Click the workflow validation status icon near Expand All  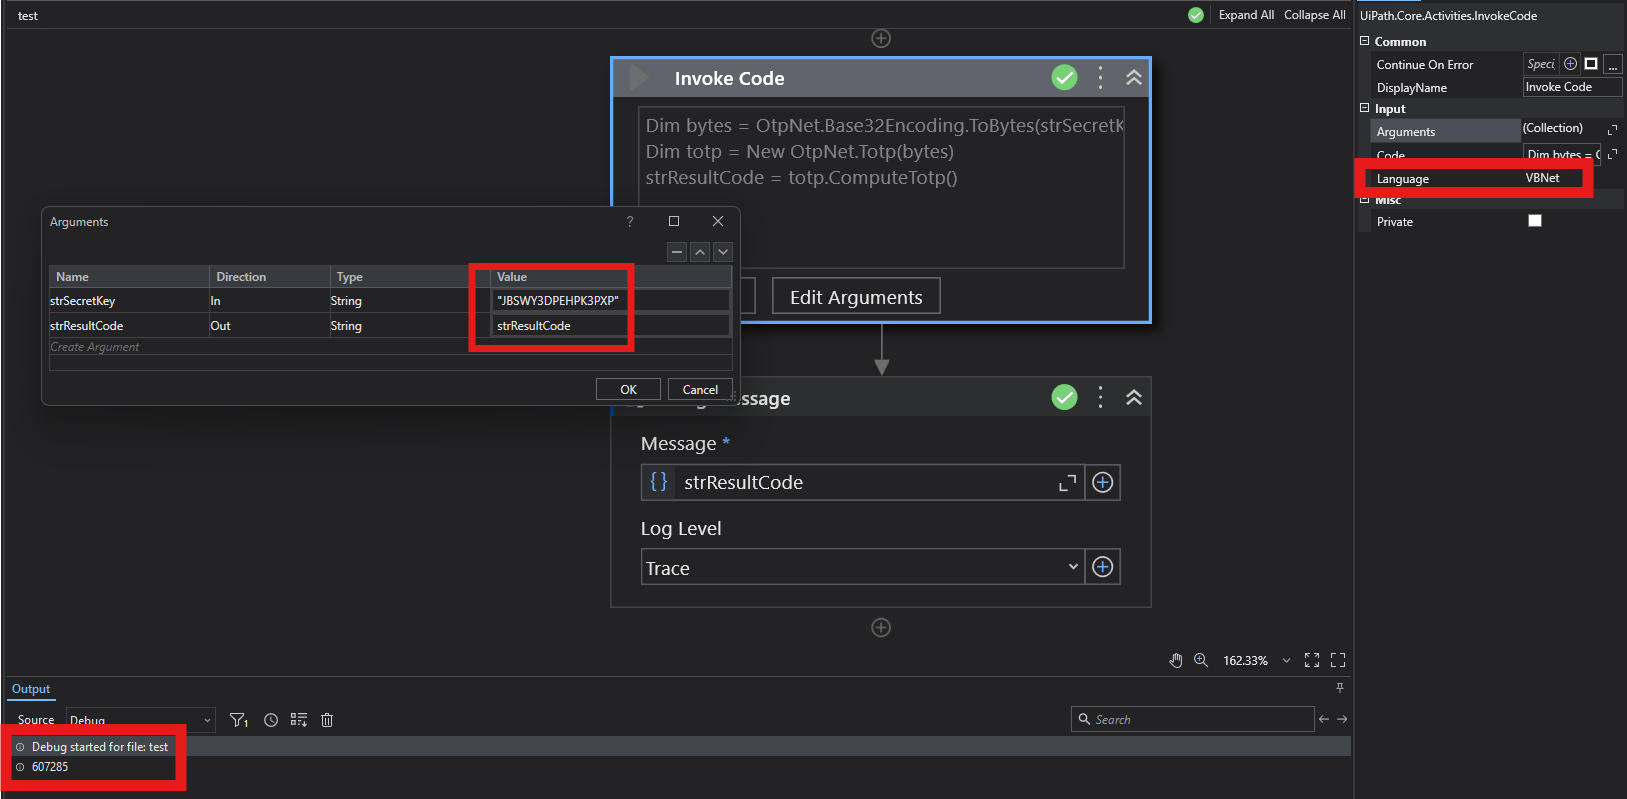pyautogui.click(x=1195, y=15)
